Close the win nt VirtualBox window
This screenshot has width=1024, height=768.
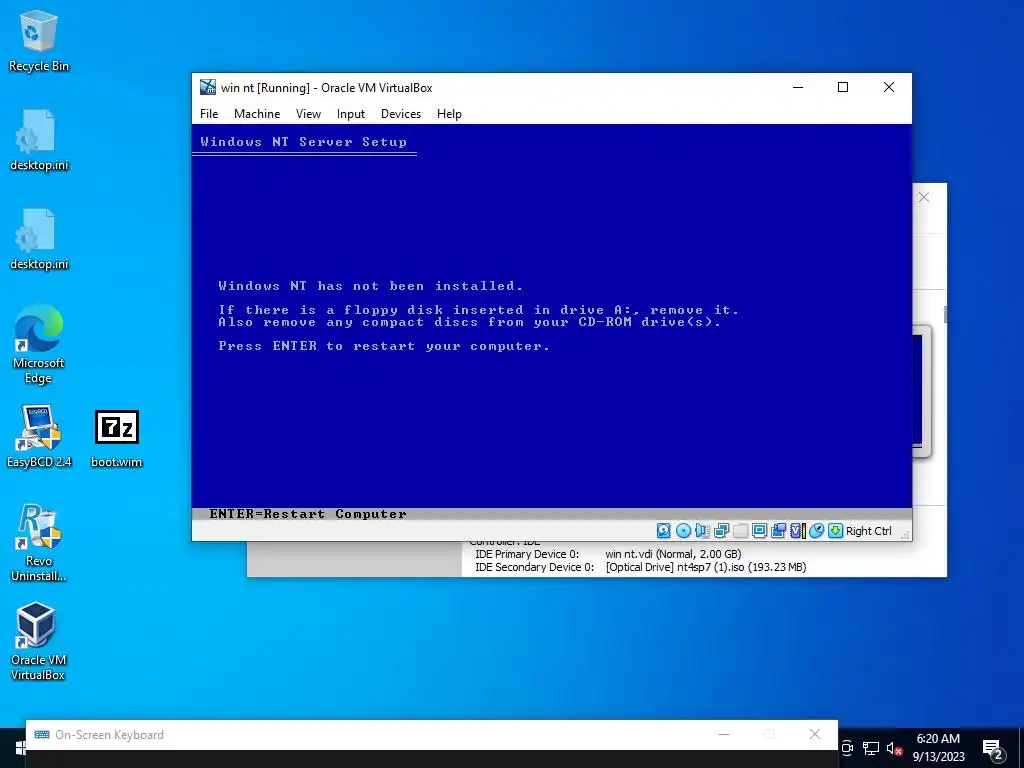click(889, 88)
